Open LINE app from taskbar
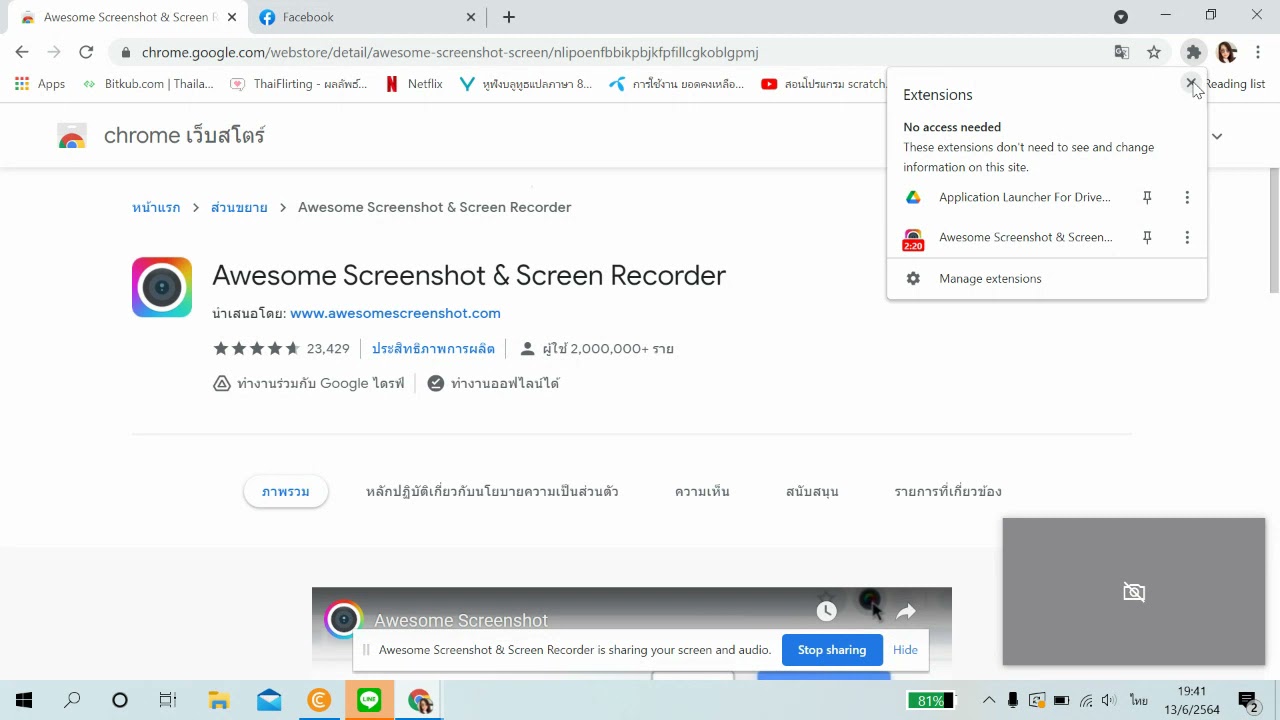The image size is (1280, 720). 369,701
